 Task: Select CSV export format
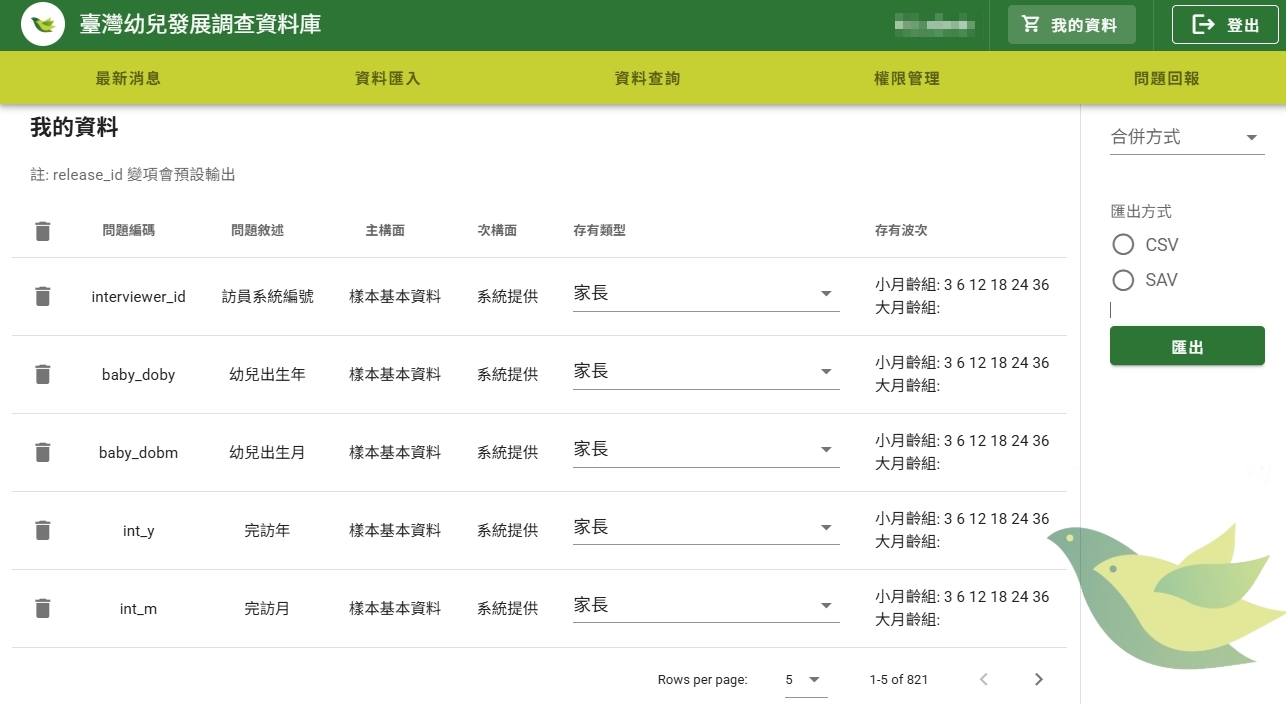point(1123,245)
